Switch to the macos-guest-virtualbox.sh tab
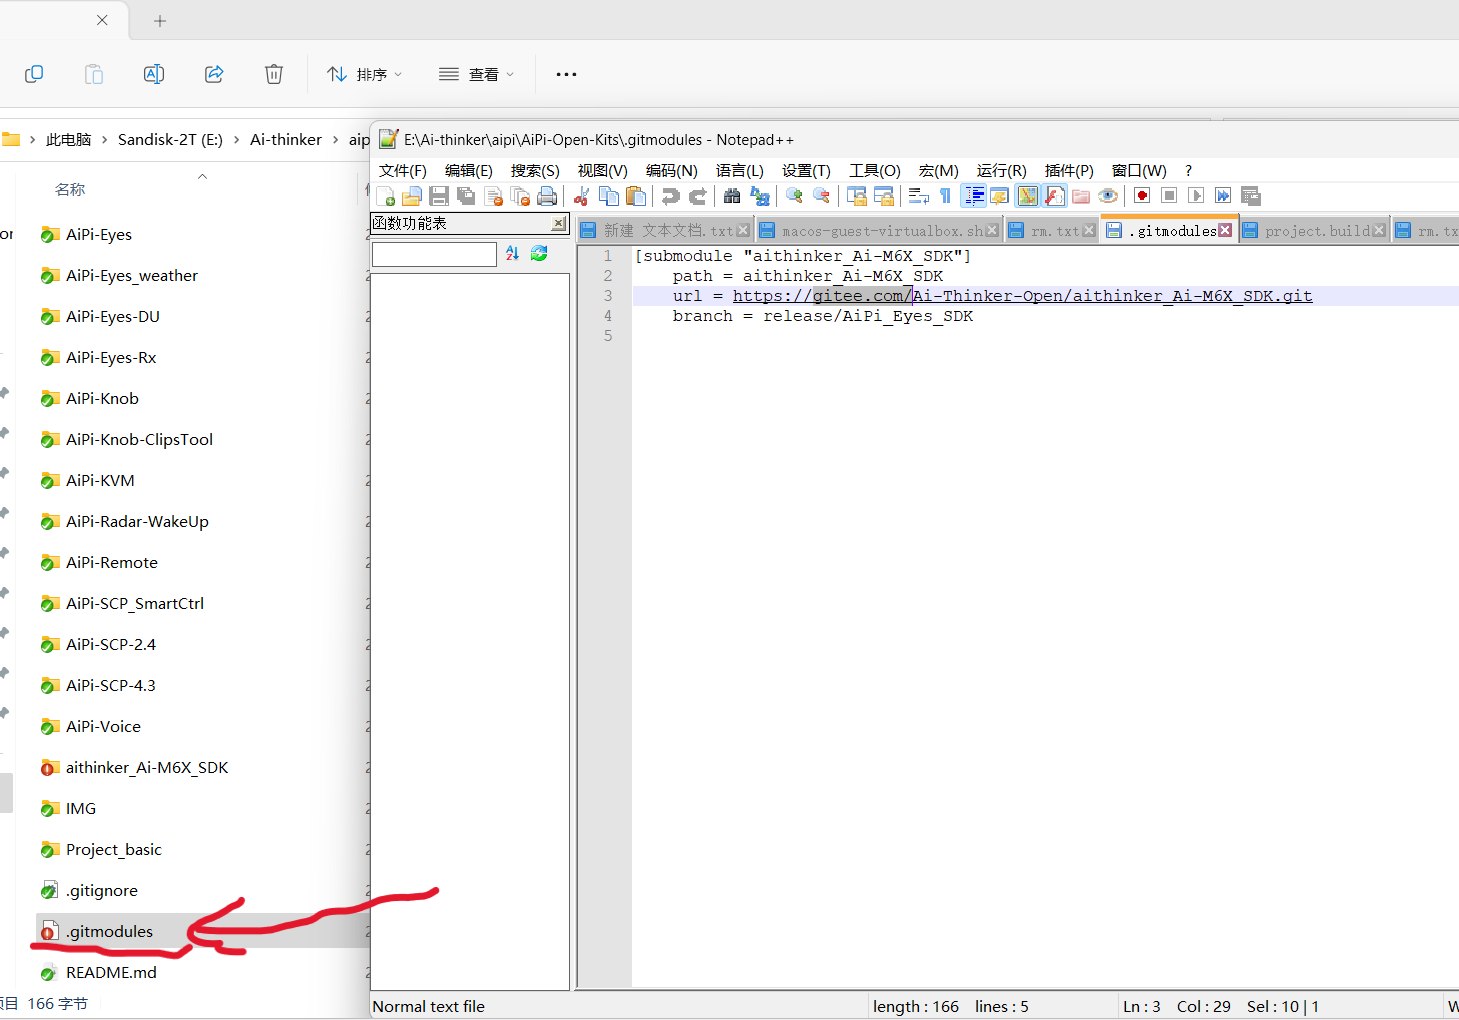 tap(880, 231)
